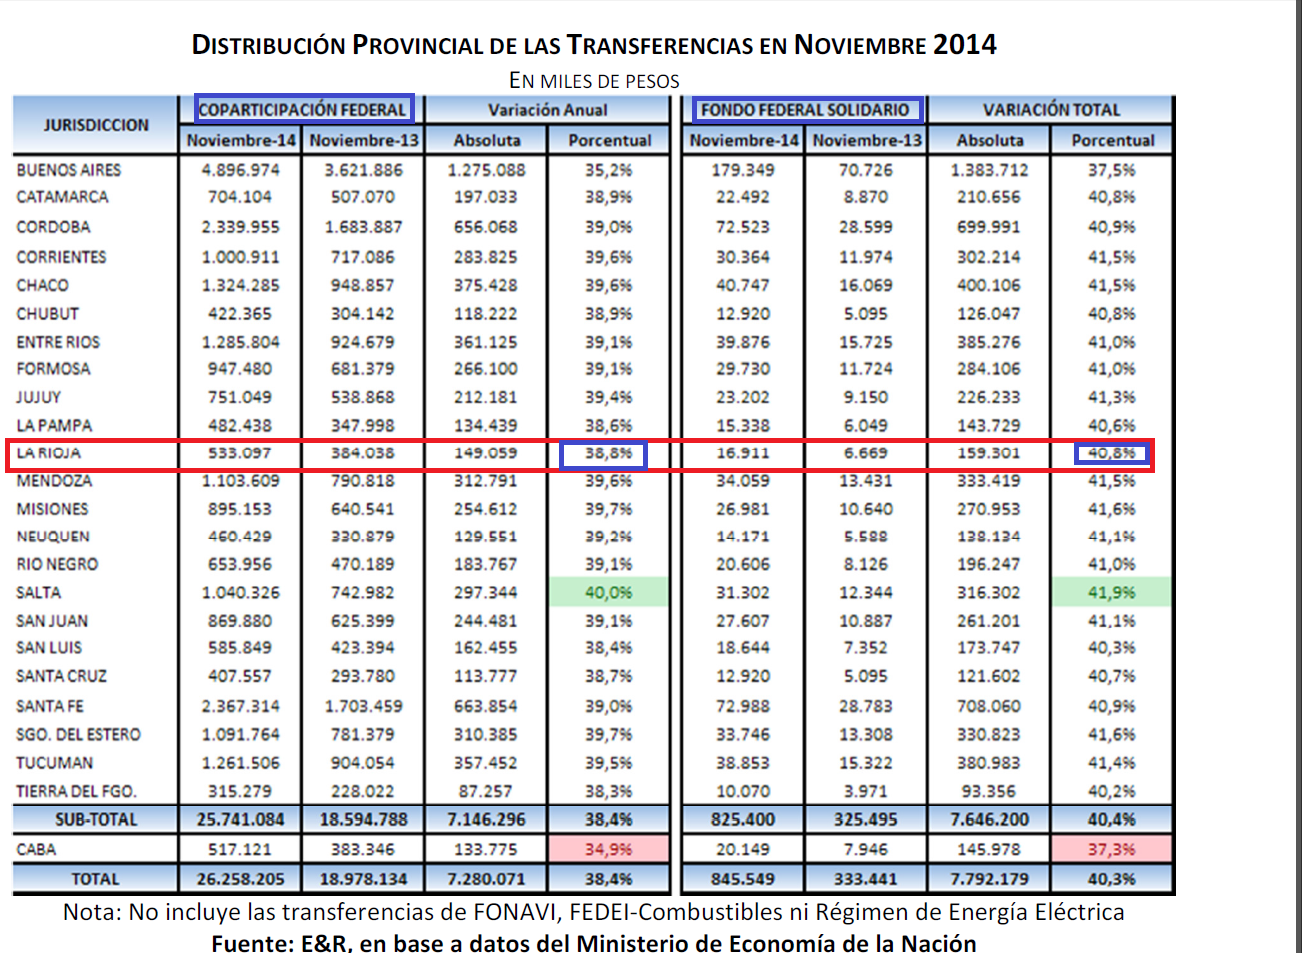Click the VARIACIÓN TOTAL header cell
The height and width of the screenshot is (953, 1302).
[x=1050, y=110]
